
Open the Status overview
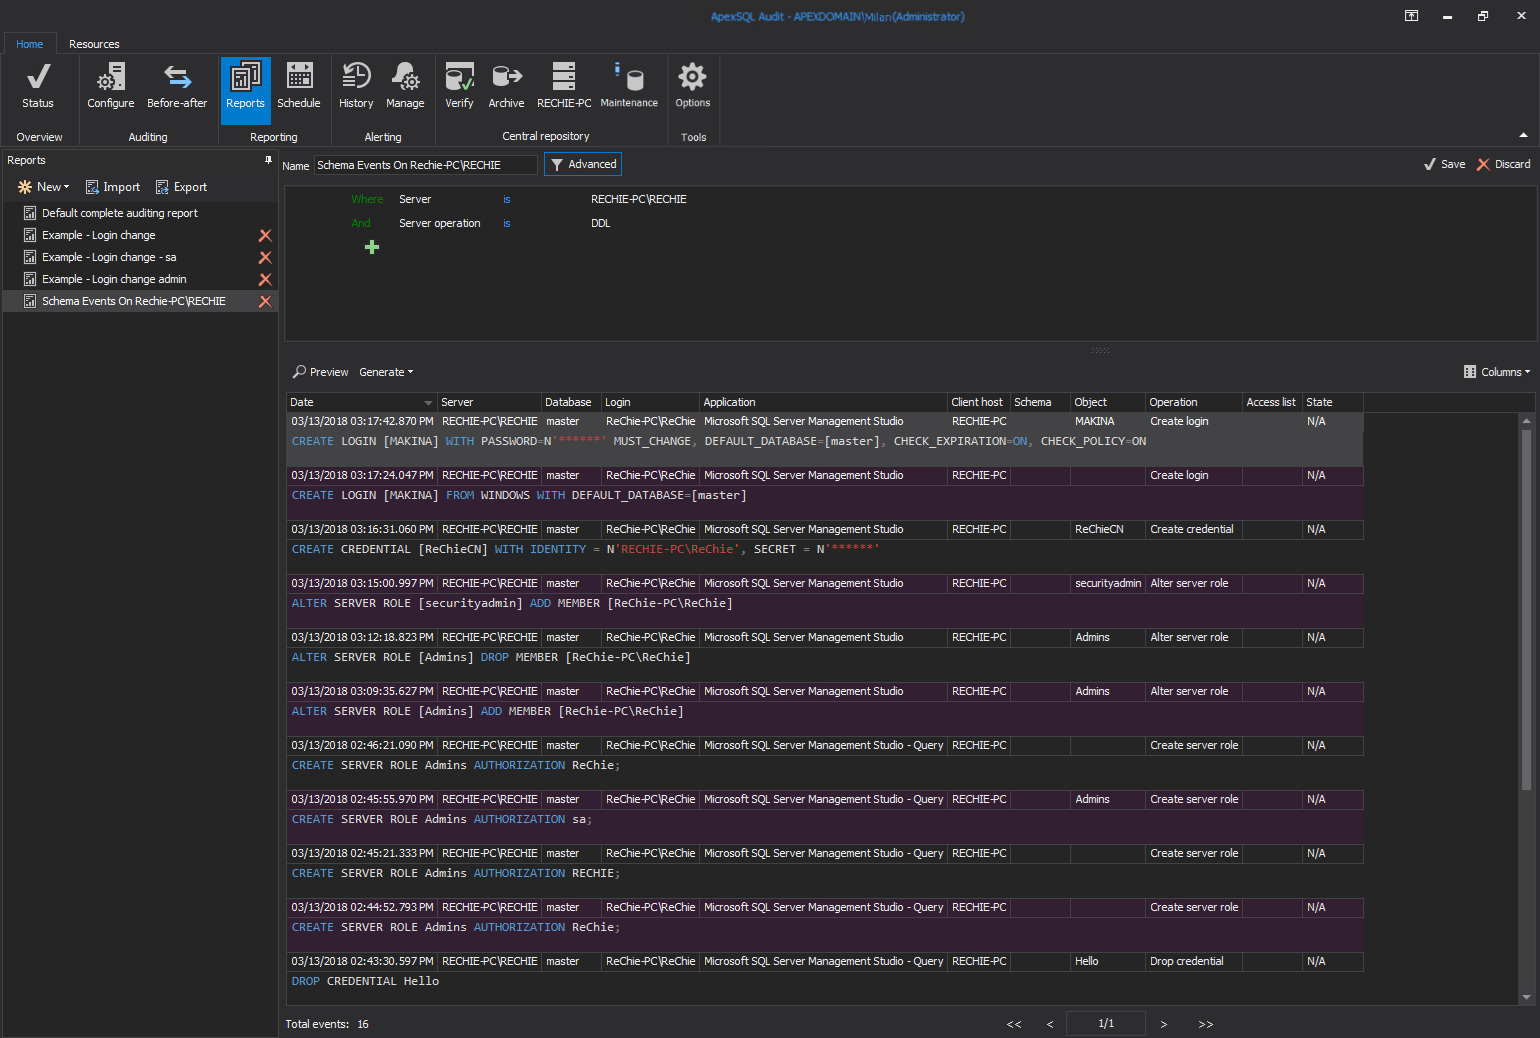[38, 87]
